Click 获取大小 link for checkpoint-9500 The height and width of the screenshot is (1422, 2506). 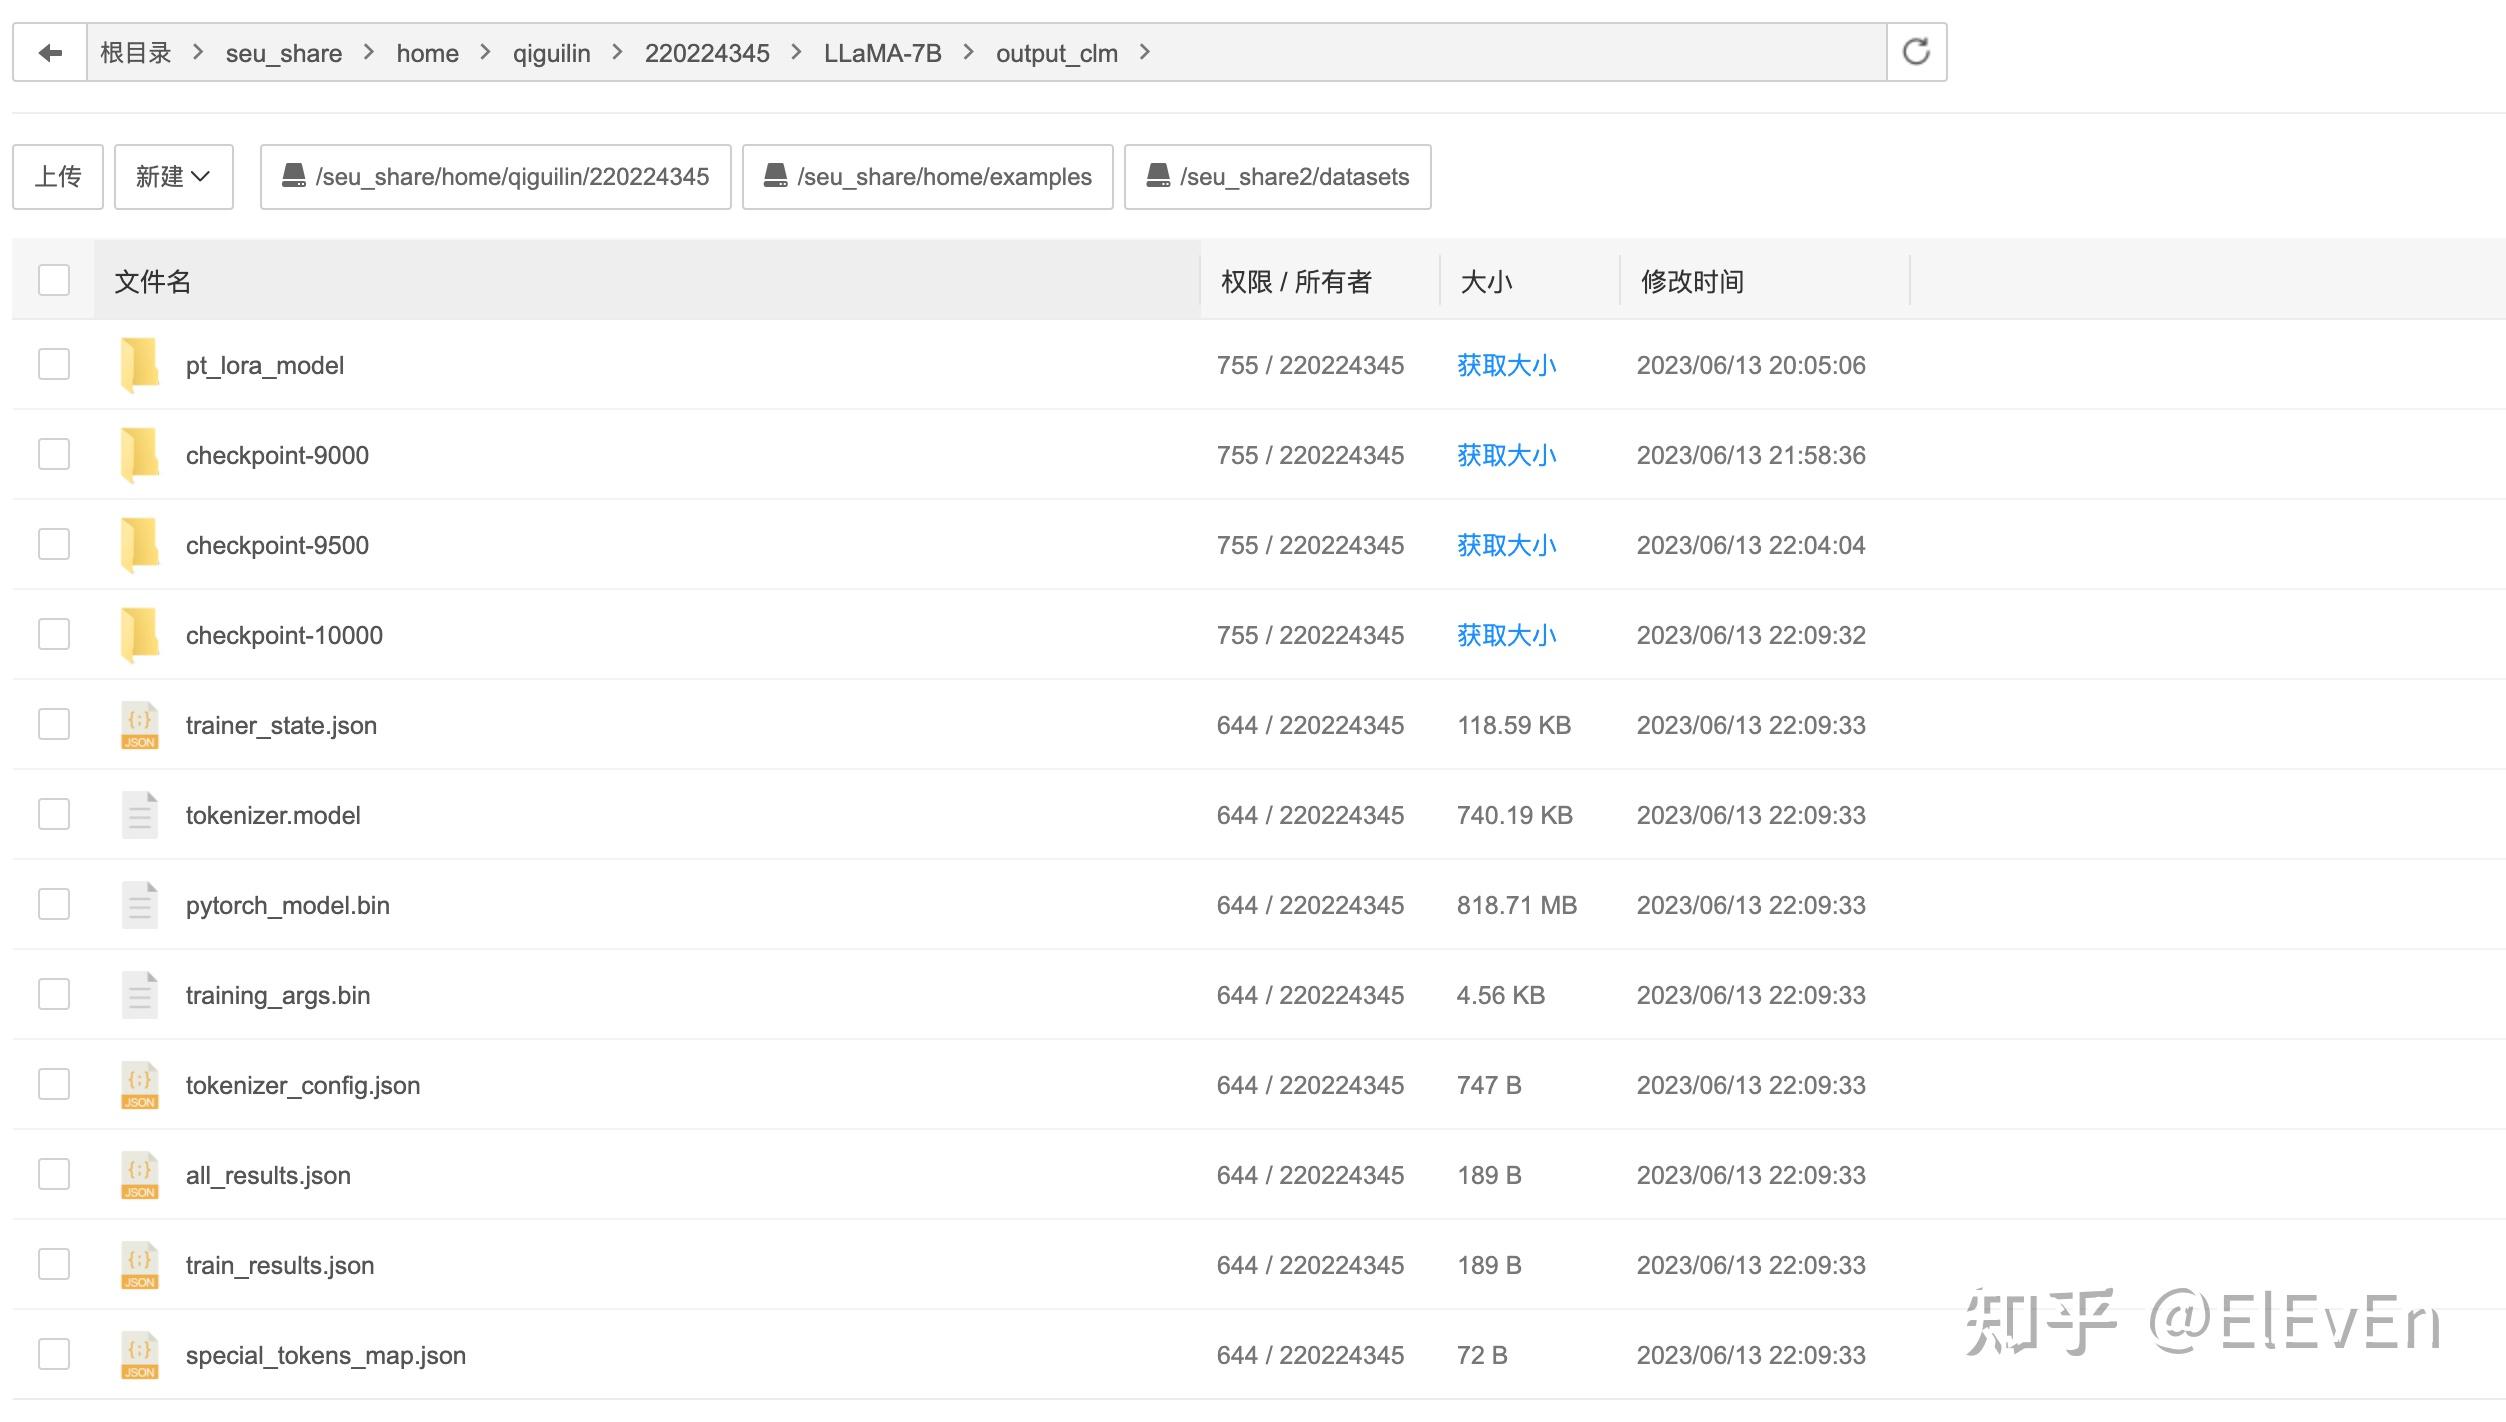[x=1506, y=545]
